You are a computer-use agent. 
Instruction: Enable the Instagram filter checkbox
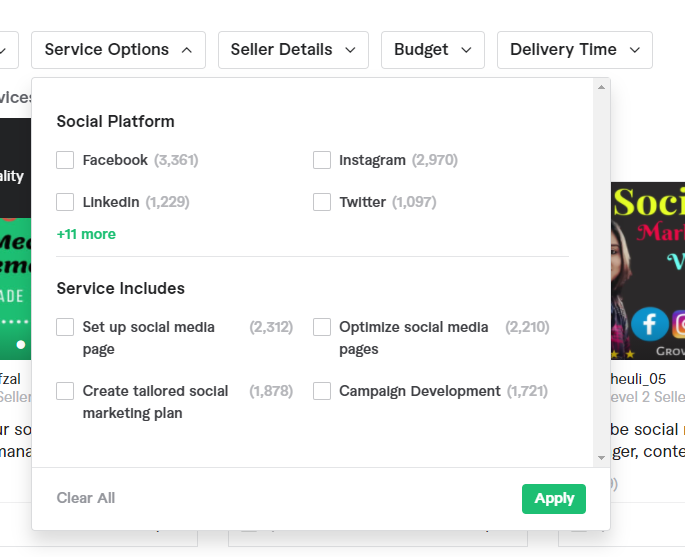[322, 160]
